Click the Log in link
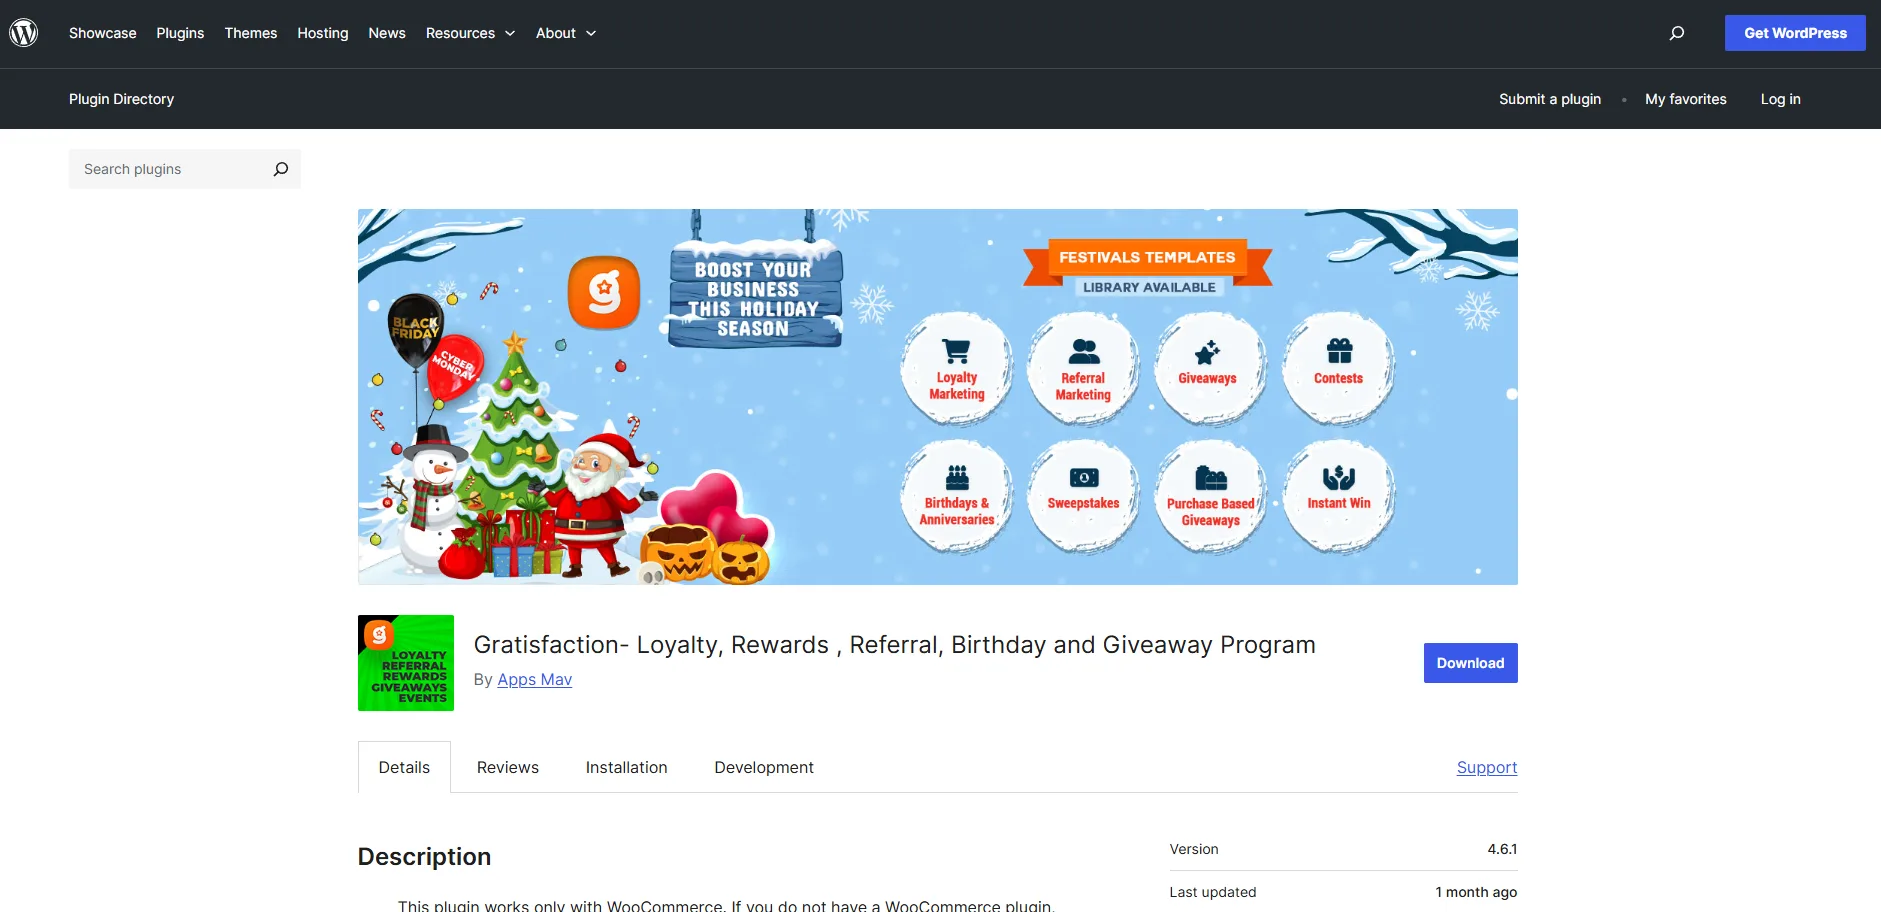This screenshot has height=912, width=1881. [x=1781, y=99]
